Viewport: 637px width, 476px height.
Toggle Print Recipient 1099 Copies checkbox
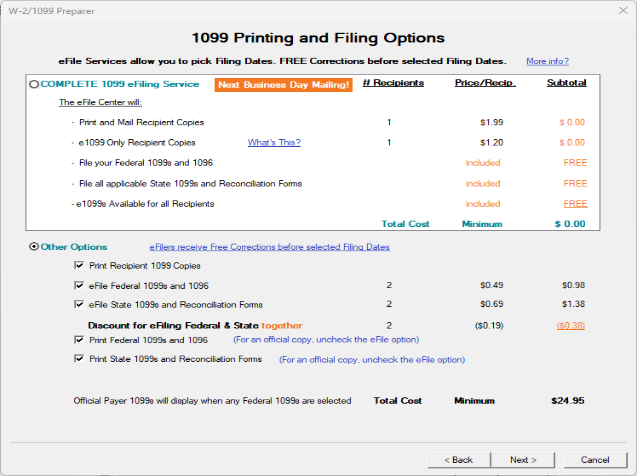(x=79, y=266)
